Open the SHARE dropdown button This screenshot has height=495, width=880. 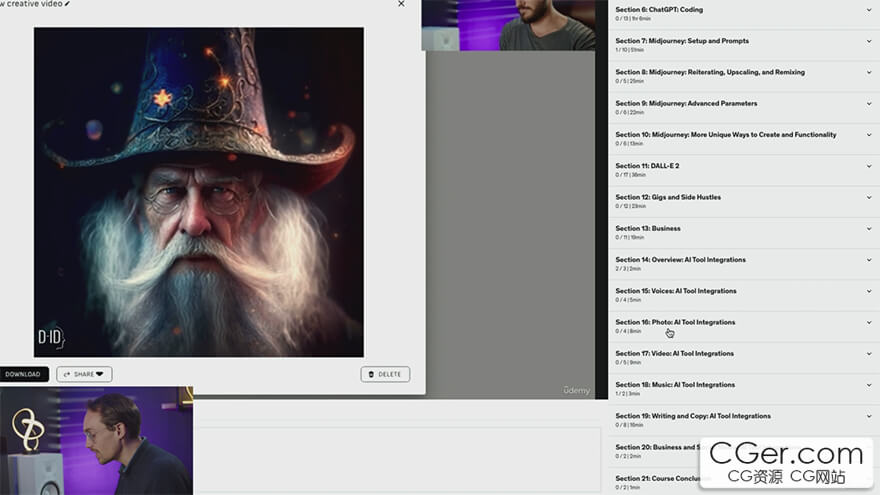84,374
